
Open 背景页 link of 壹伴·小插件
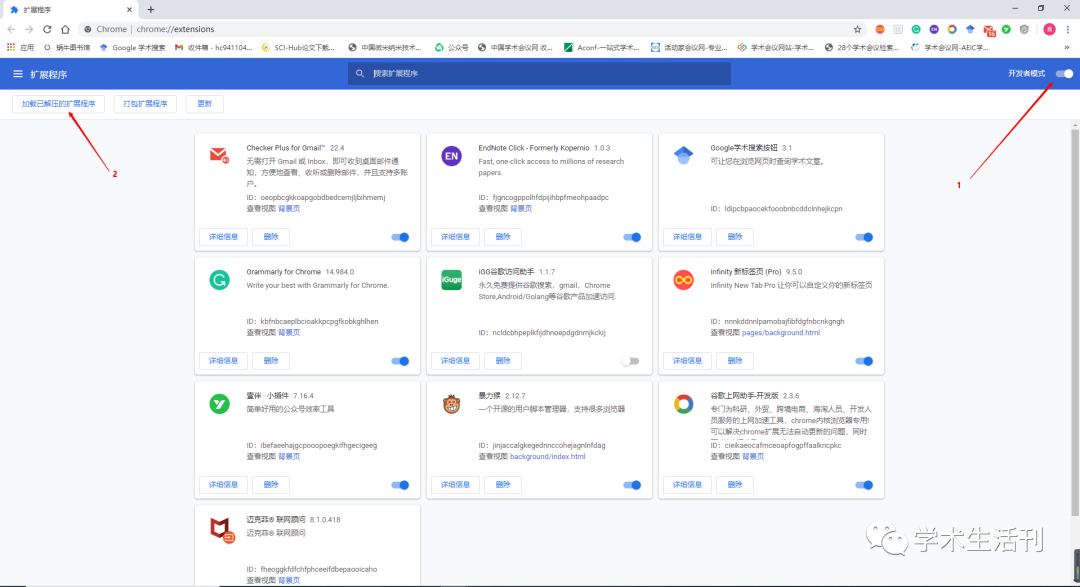(x=289, y=457)
